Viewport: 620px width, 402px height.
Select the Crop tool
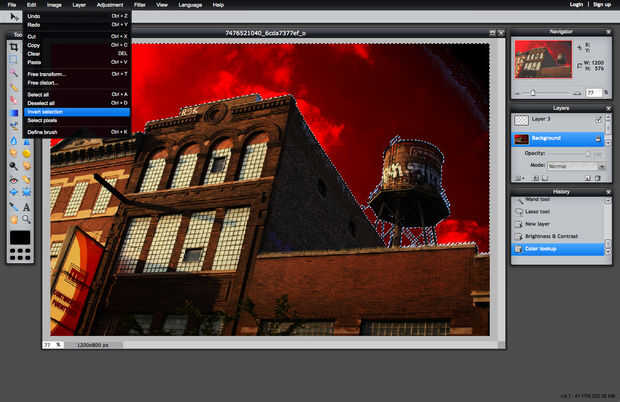(x=14, y=47)
